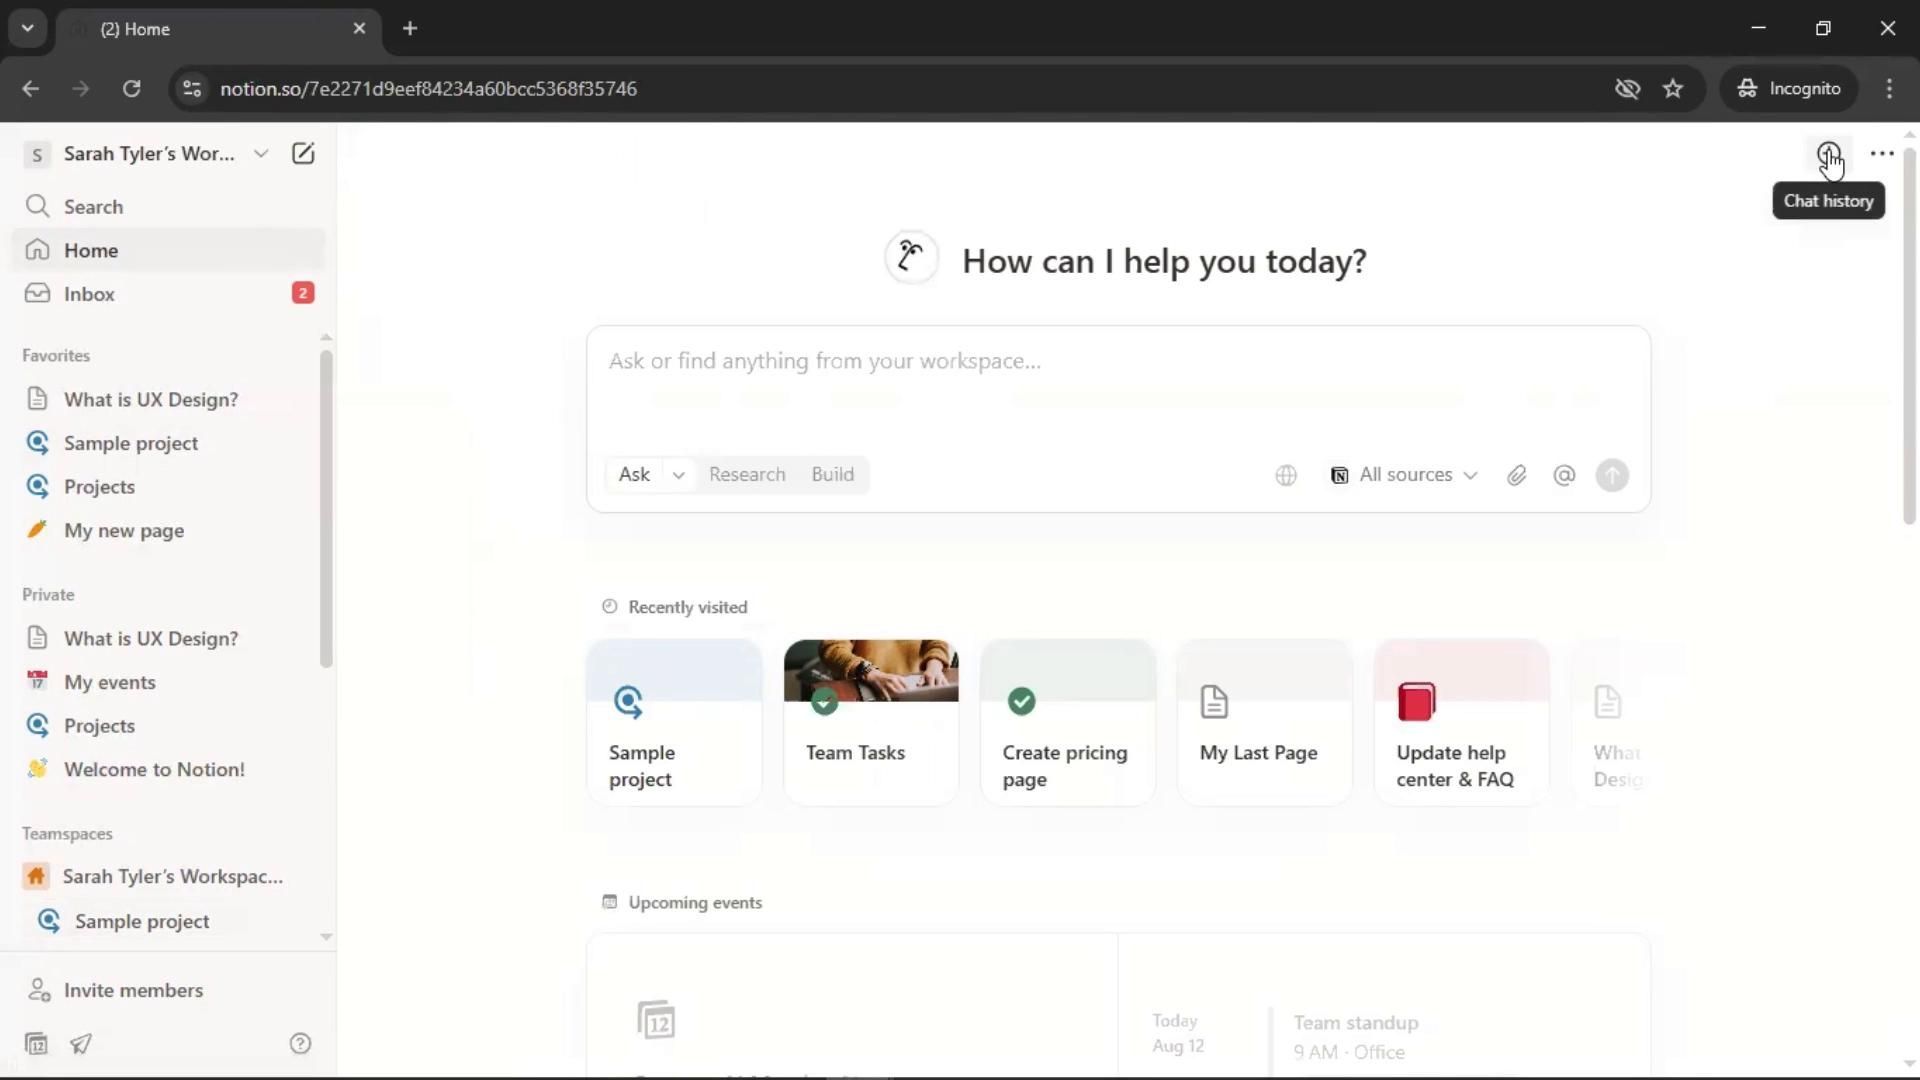This screenshot has width=1920, height=1080.
Task: Open Inbox in the sidebar
Action: [x=89, y=294]
